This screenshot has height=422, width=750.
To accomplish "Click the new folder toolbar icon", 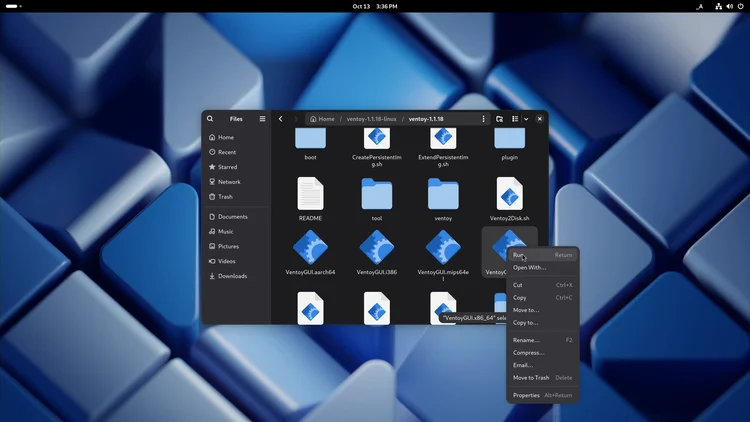I will (x=499, y=119).
